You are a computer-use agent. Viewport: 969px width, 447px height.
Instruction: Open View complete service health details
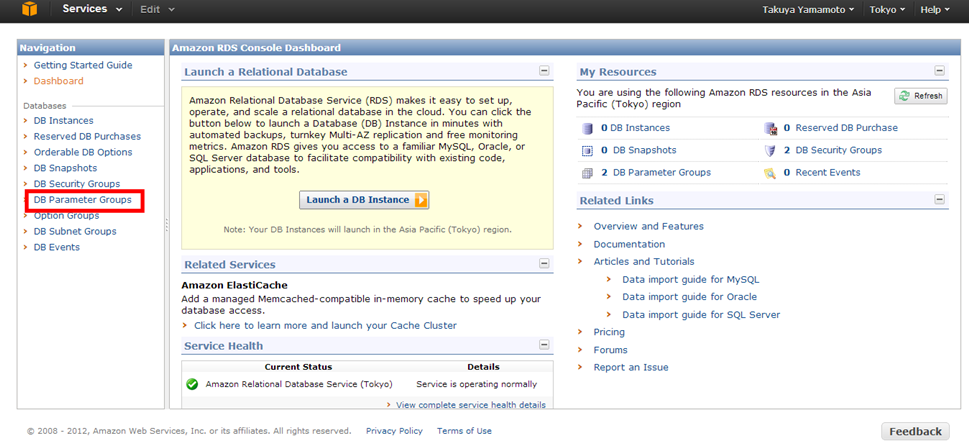pyautogui.click(x=471, y=405)
